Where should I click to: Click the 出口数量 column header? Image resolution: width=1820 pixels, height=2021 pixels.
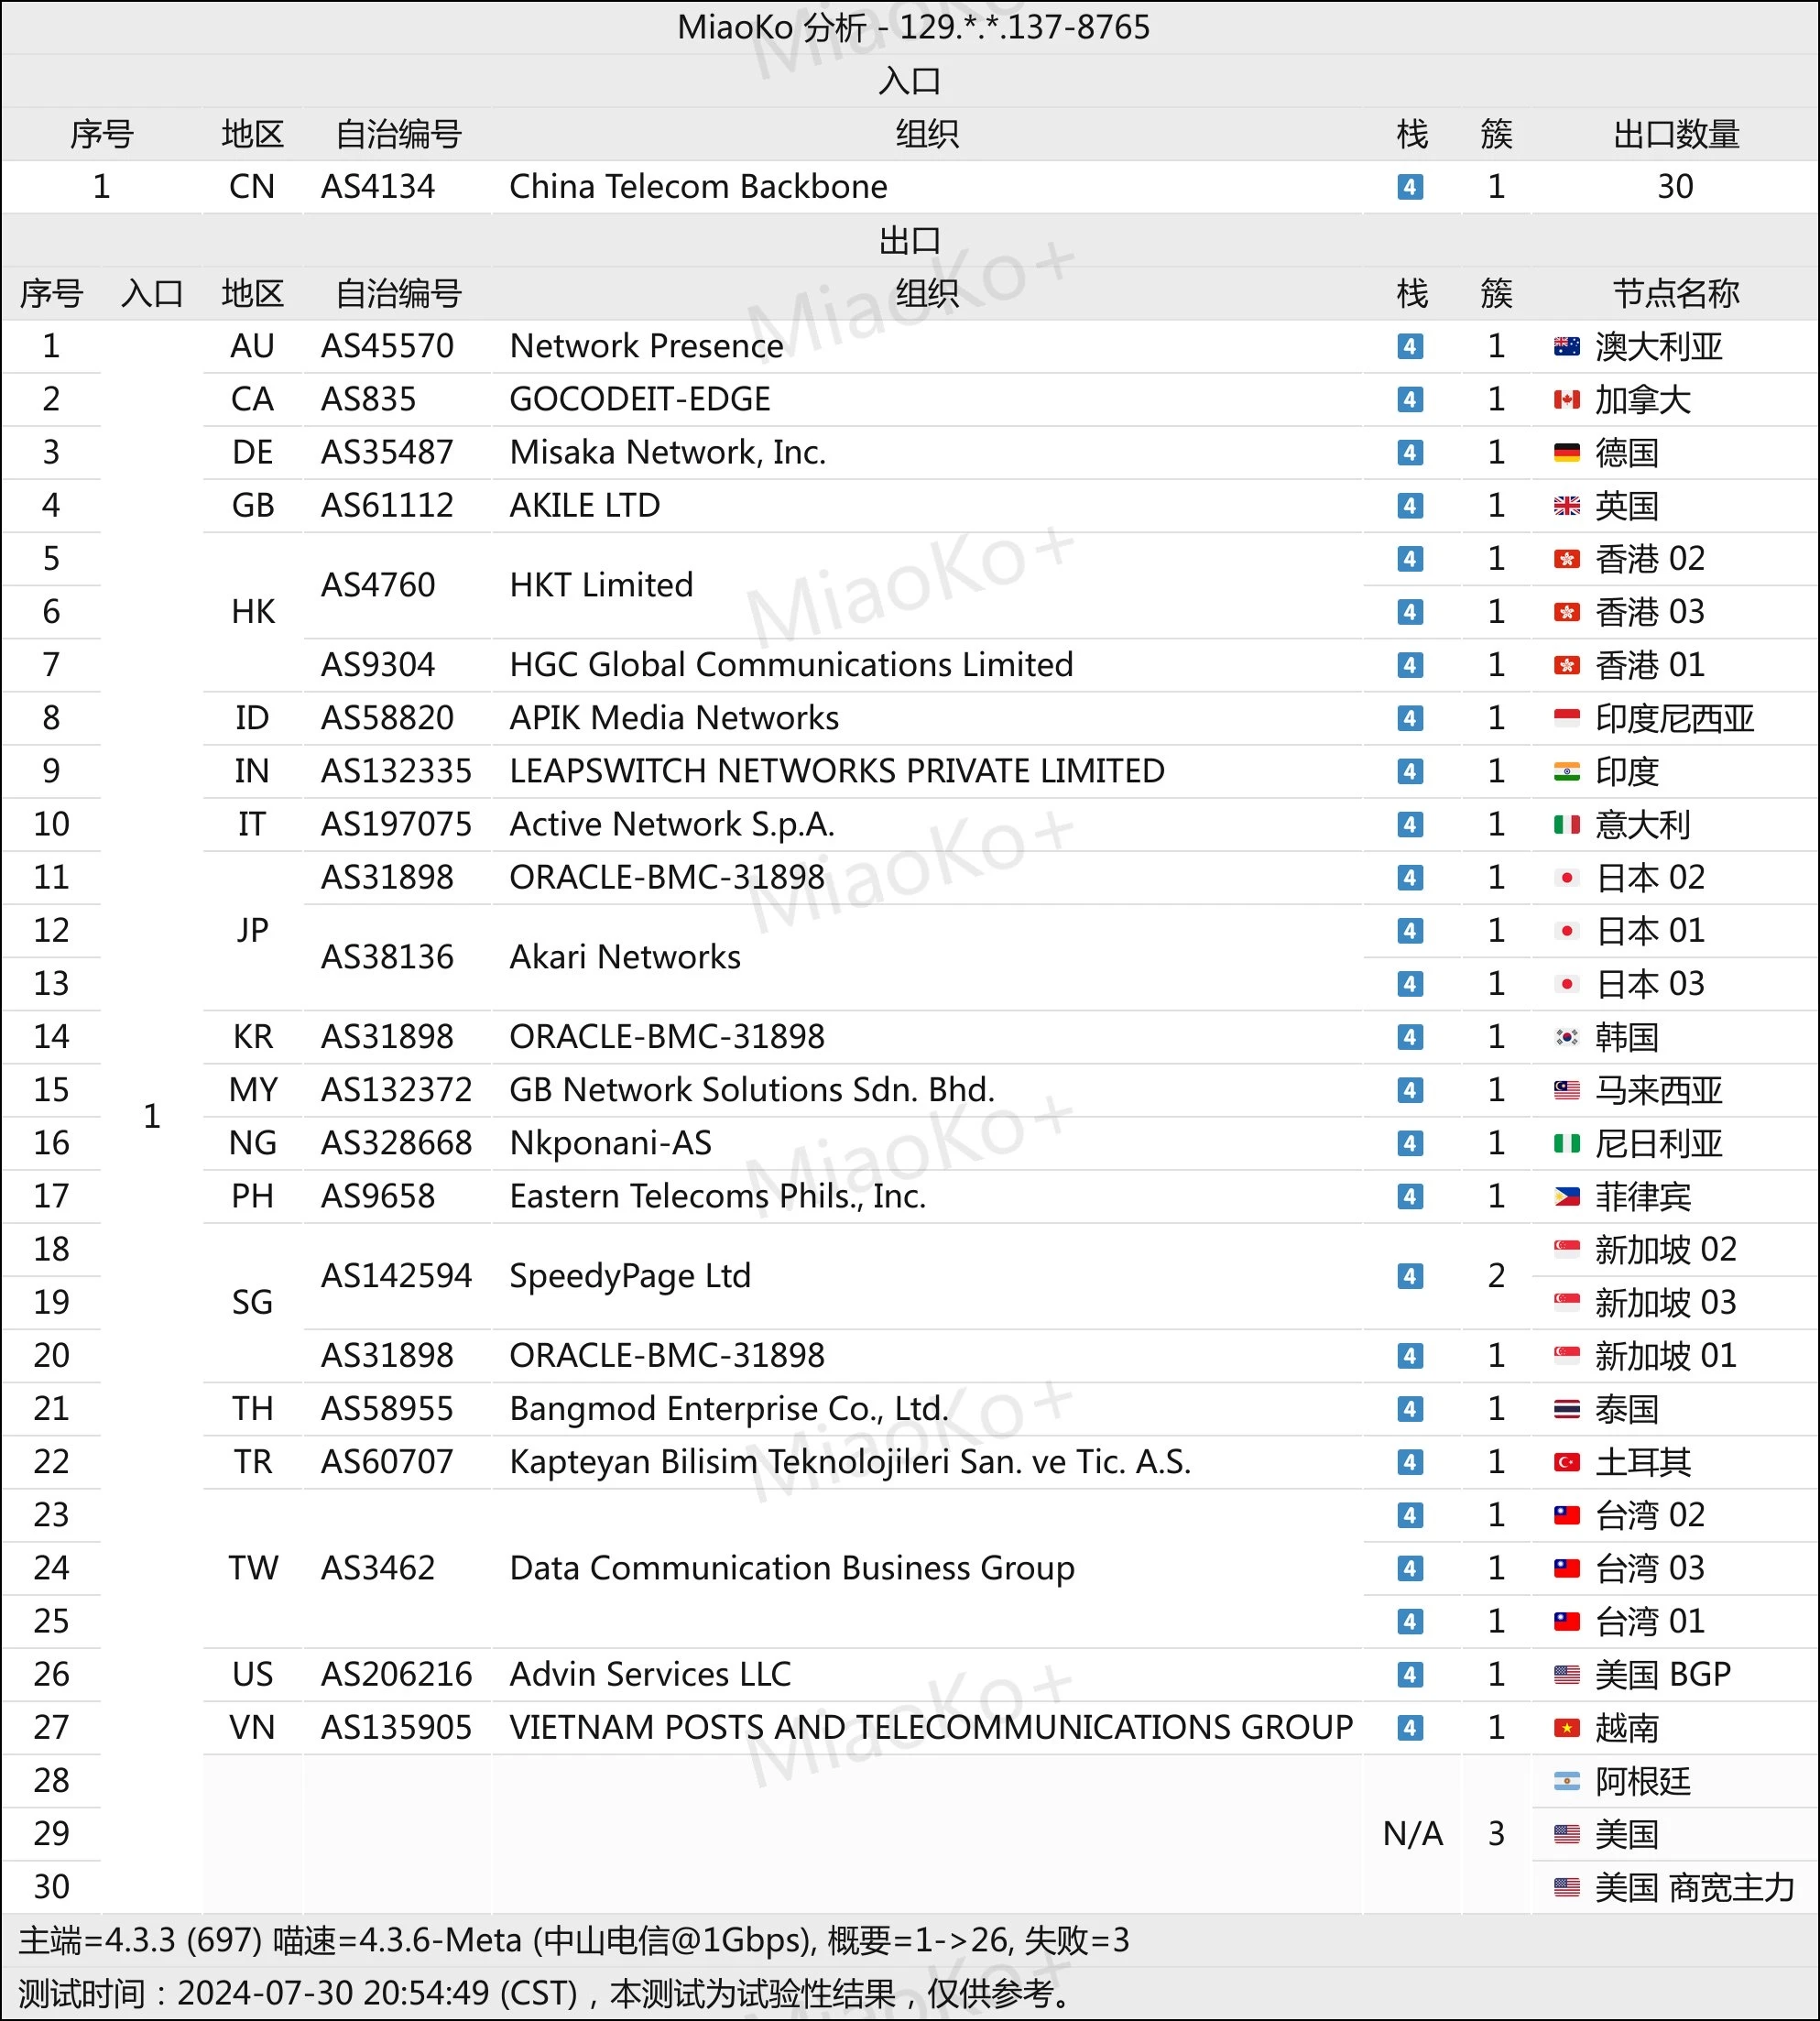point(1676,134)
